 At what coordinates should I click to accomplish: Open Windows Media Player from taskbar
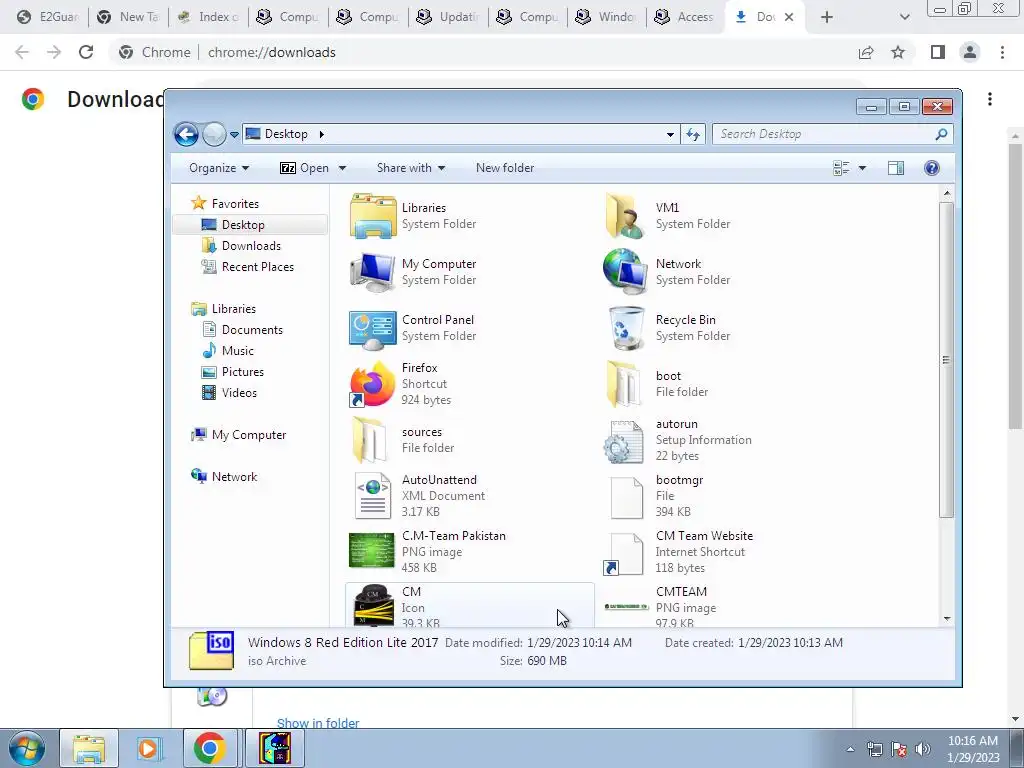pos(148,748)
